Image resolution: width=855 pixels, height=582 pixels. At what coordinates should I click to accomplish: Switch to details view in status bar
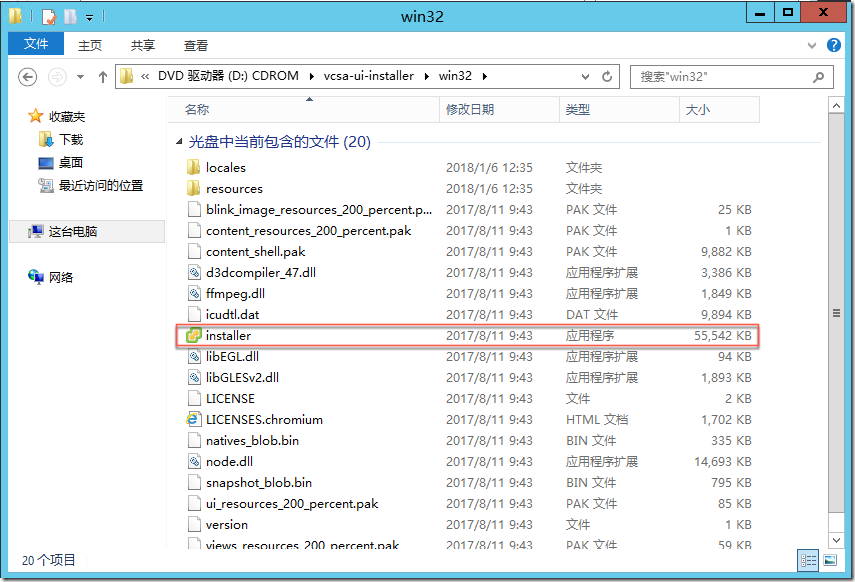808,560
